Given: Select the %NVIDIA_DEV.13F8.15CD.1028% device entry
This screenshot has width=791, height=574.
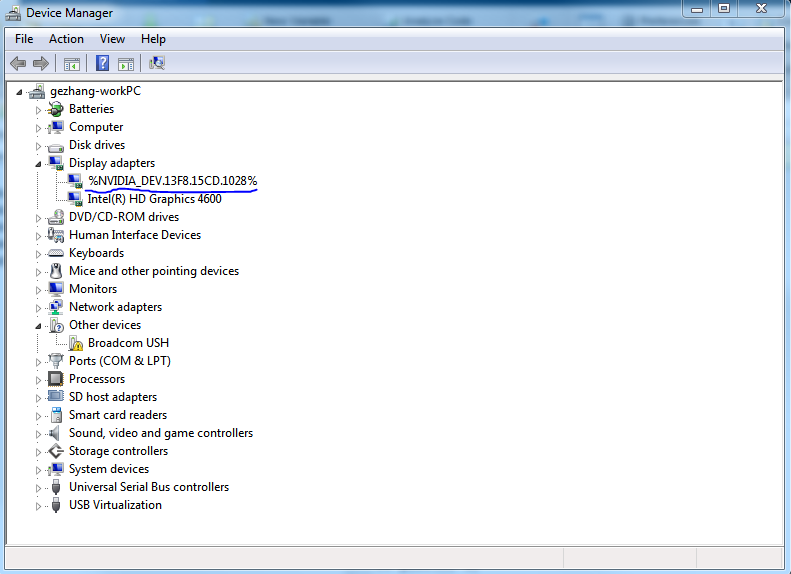Looking at the screenshot, I should coord(173,181).
